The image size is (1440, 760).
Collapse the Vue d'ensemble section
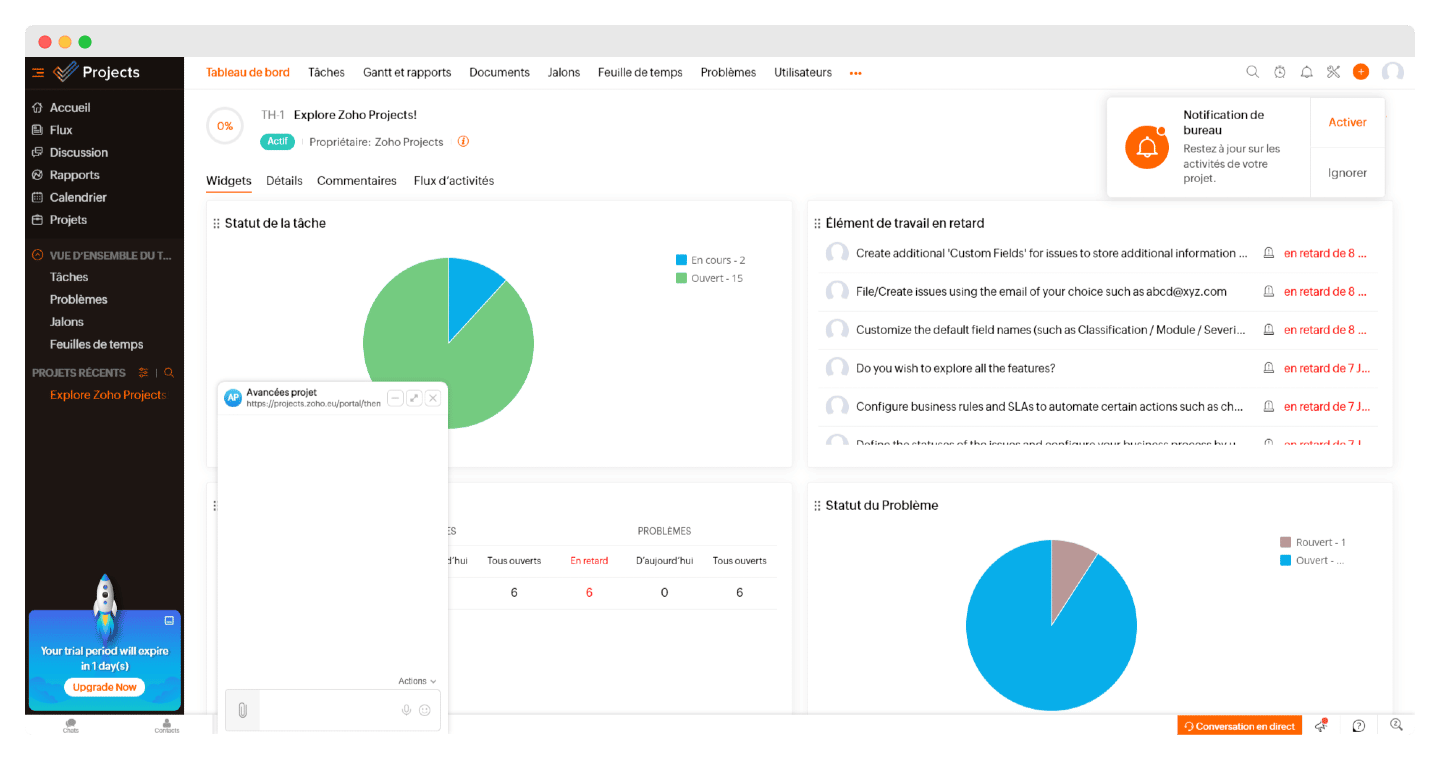point(38,255)
